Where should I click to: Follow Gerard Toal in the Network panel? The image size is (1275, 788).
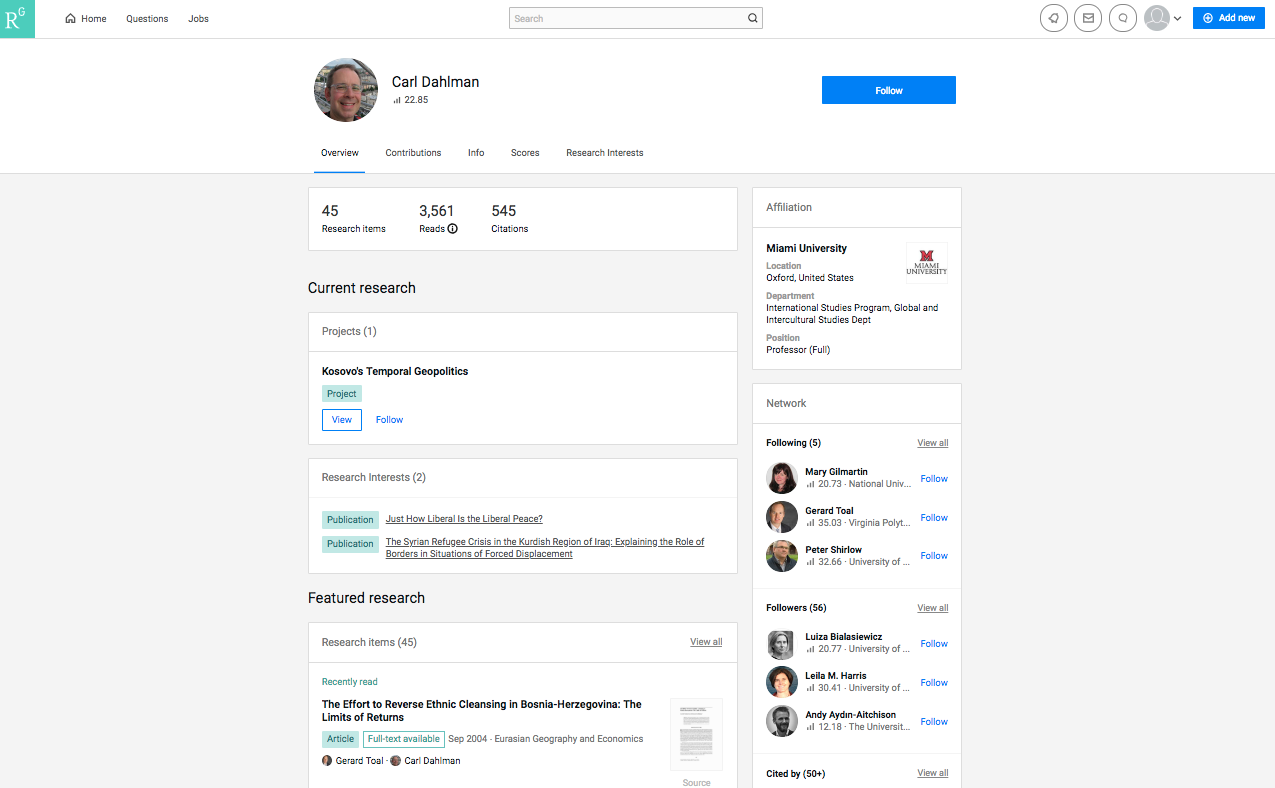(x=933, y=518)
